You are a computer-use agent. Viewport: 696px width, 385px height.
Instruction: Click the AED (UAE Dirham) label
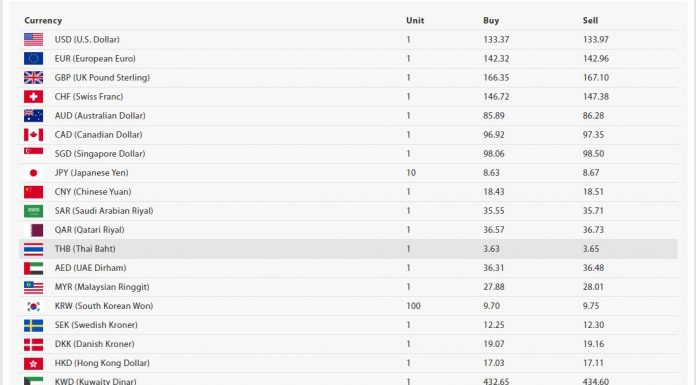point(90,268)
